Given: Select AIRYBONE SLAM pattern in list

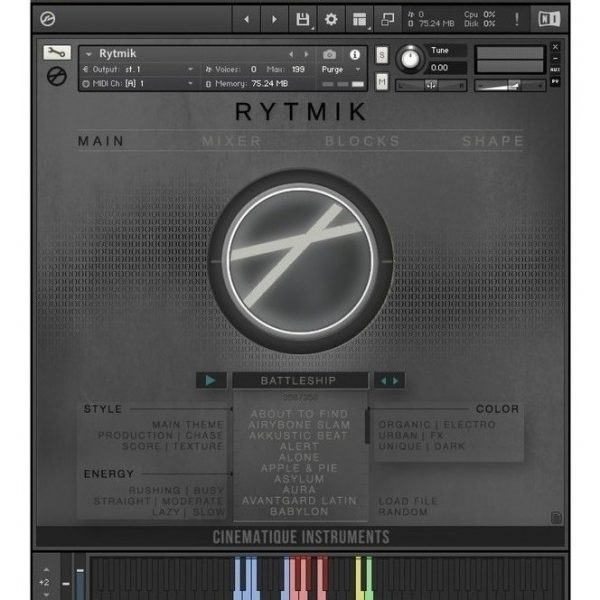Looking at the screenshot, I should pyautogui.click(x=299, y=425).
